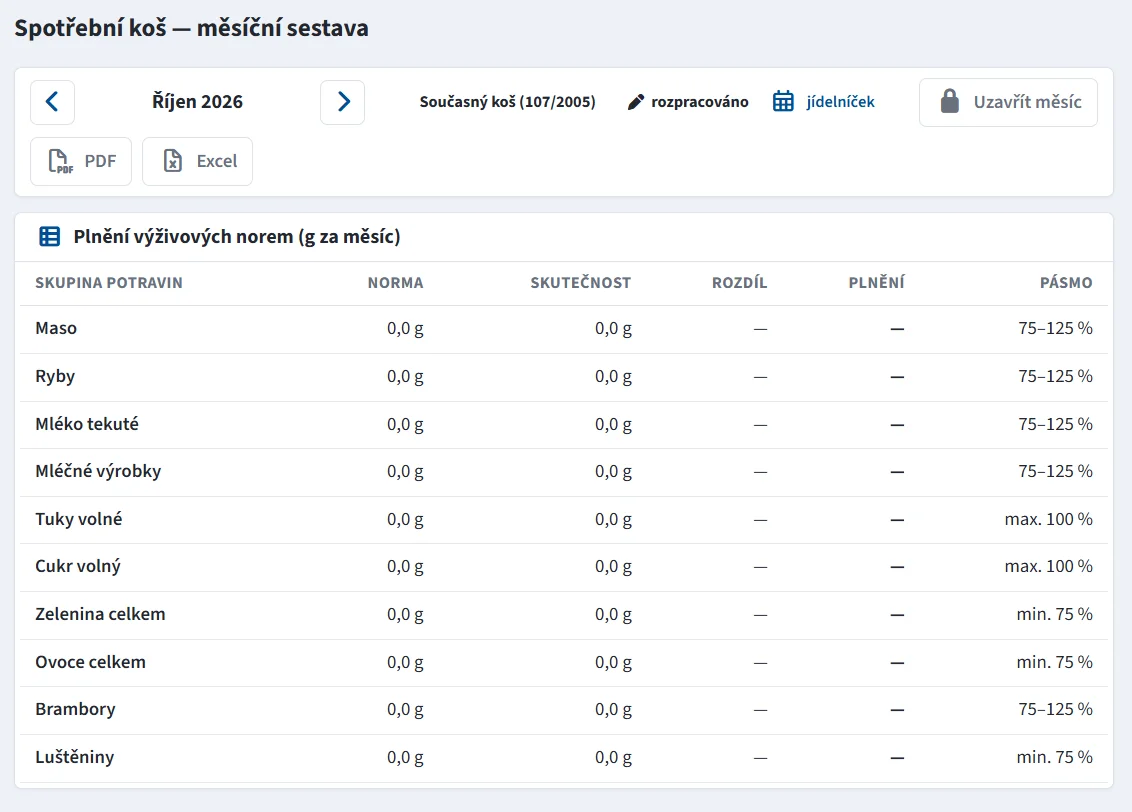This screenshot has width=1132, height=812.
Task: Click the pencil icon beside rozpracováno
Action: coord(635,102)
